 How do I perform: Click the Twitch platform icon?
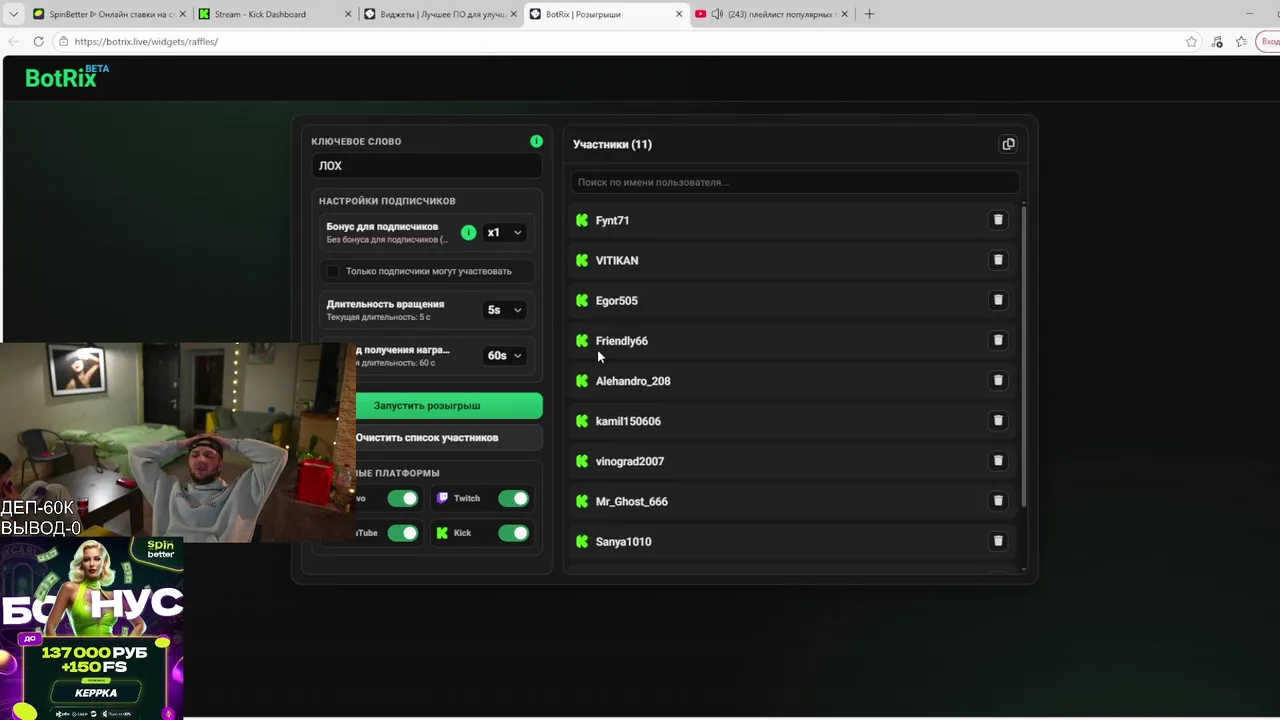point(442,498)
